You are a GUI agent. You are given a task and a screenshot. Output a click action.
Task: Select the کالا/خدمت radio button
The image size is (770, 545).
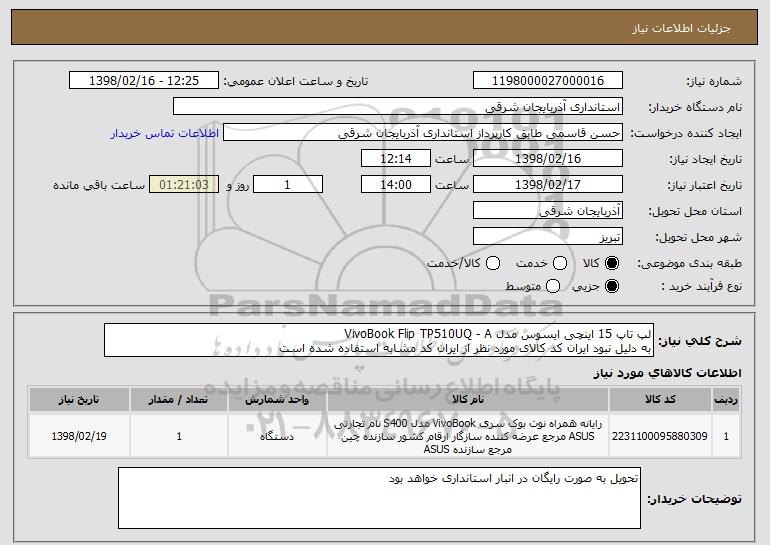(x=493, y=263)
